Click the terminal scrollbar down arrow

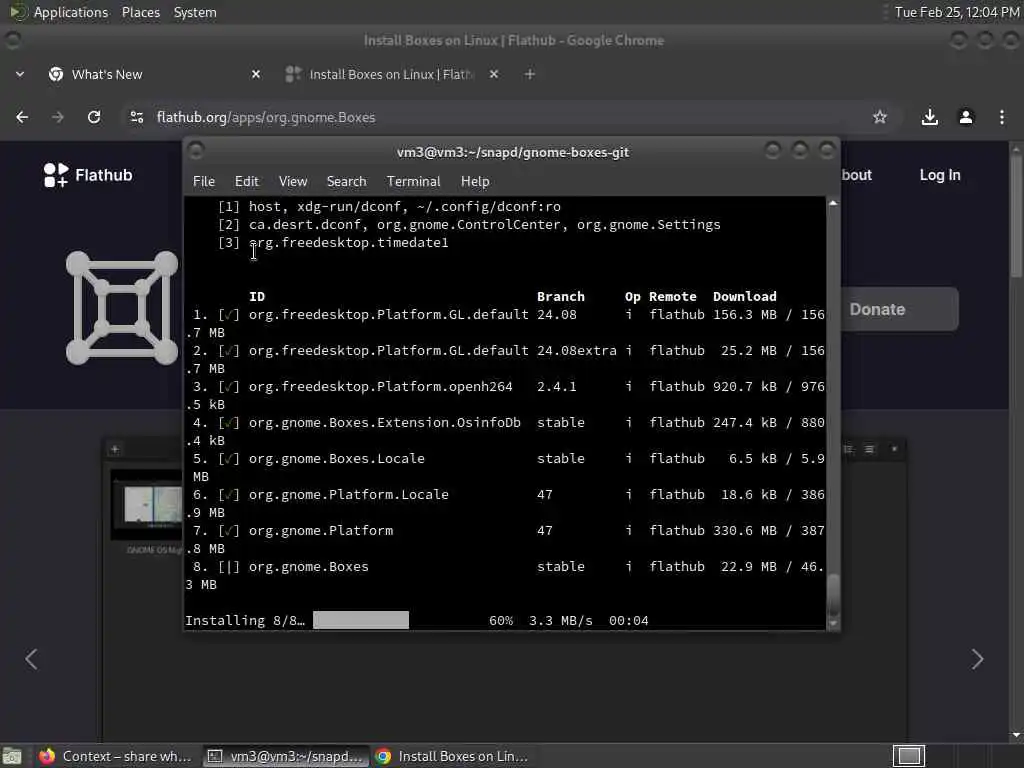[833, 624]
